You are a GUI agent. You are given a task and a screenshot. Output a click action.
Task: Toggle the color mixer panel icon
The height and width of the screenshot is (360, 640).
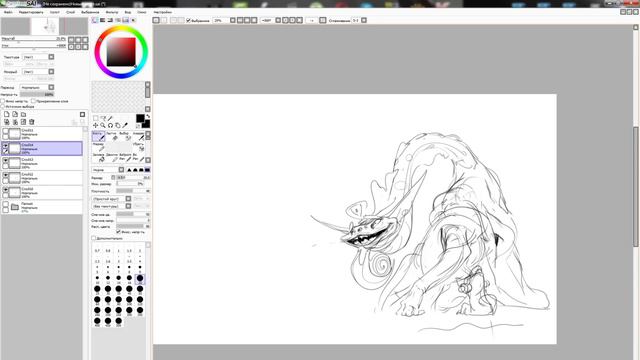pos(118,20)
